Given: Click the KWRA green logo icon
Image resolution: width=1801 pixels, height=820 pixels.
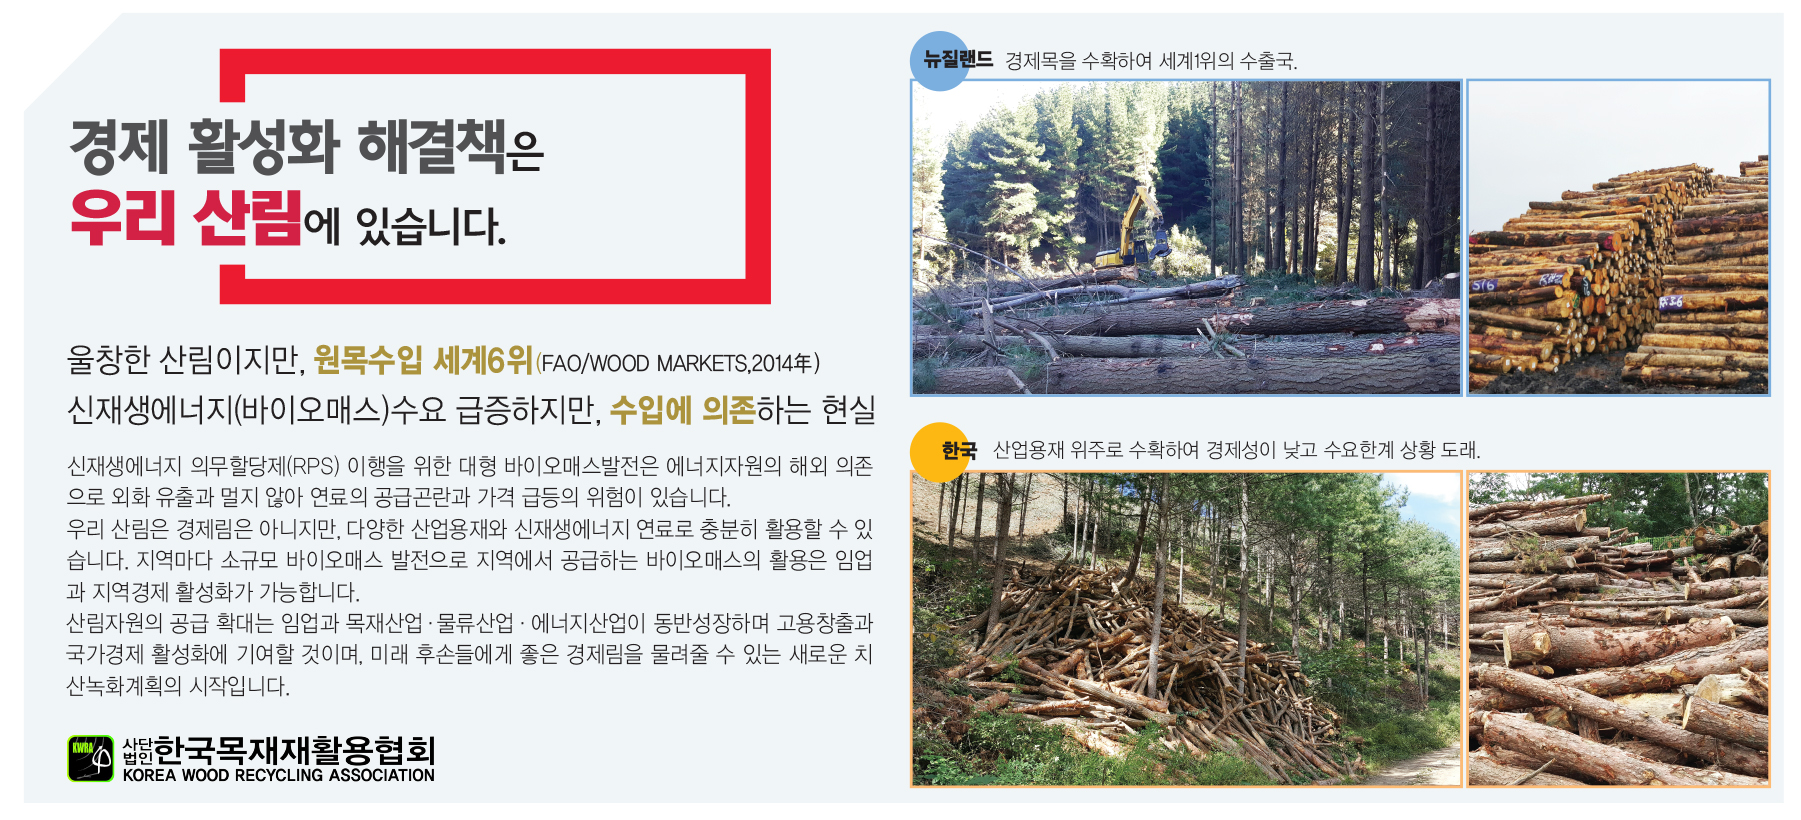Looking at the screenshot, I should [90, 758].
